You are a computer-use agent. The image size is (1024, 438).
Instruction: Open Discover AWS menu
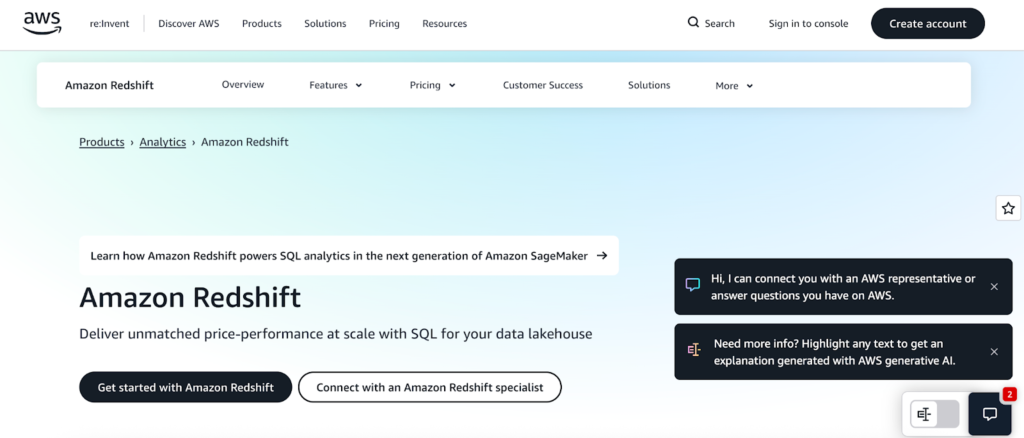coord(189,23)
